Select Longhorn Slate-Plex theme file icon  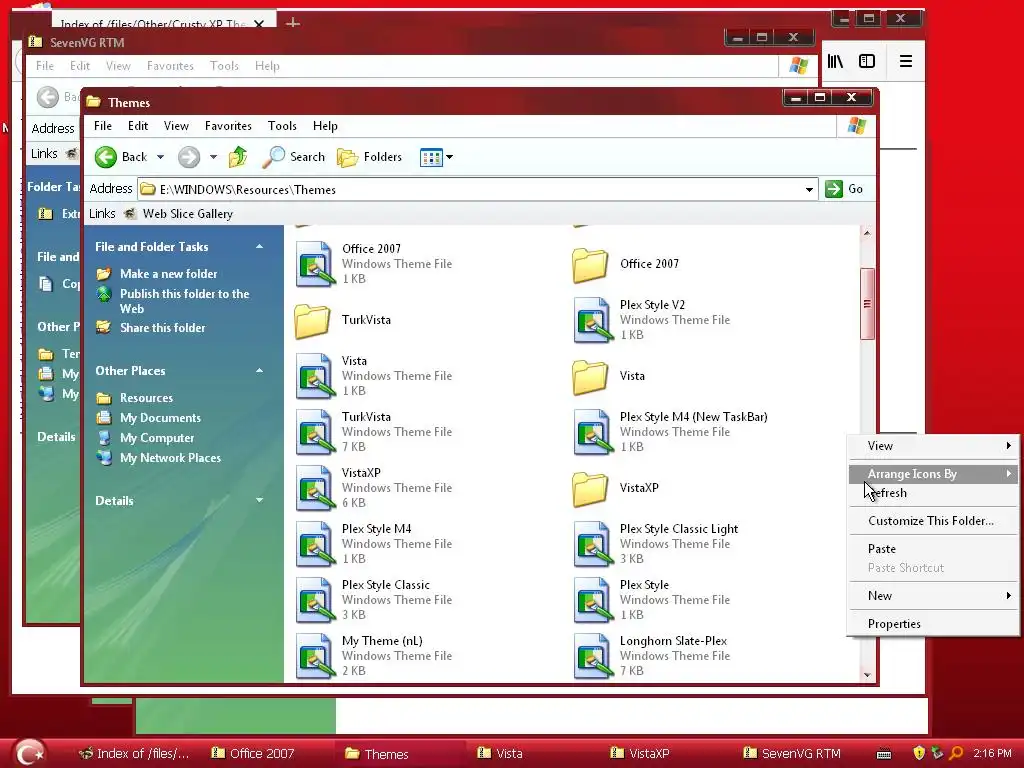pos(593,656)
